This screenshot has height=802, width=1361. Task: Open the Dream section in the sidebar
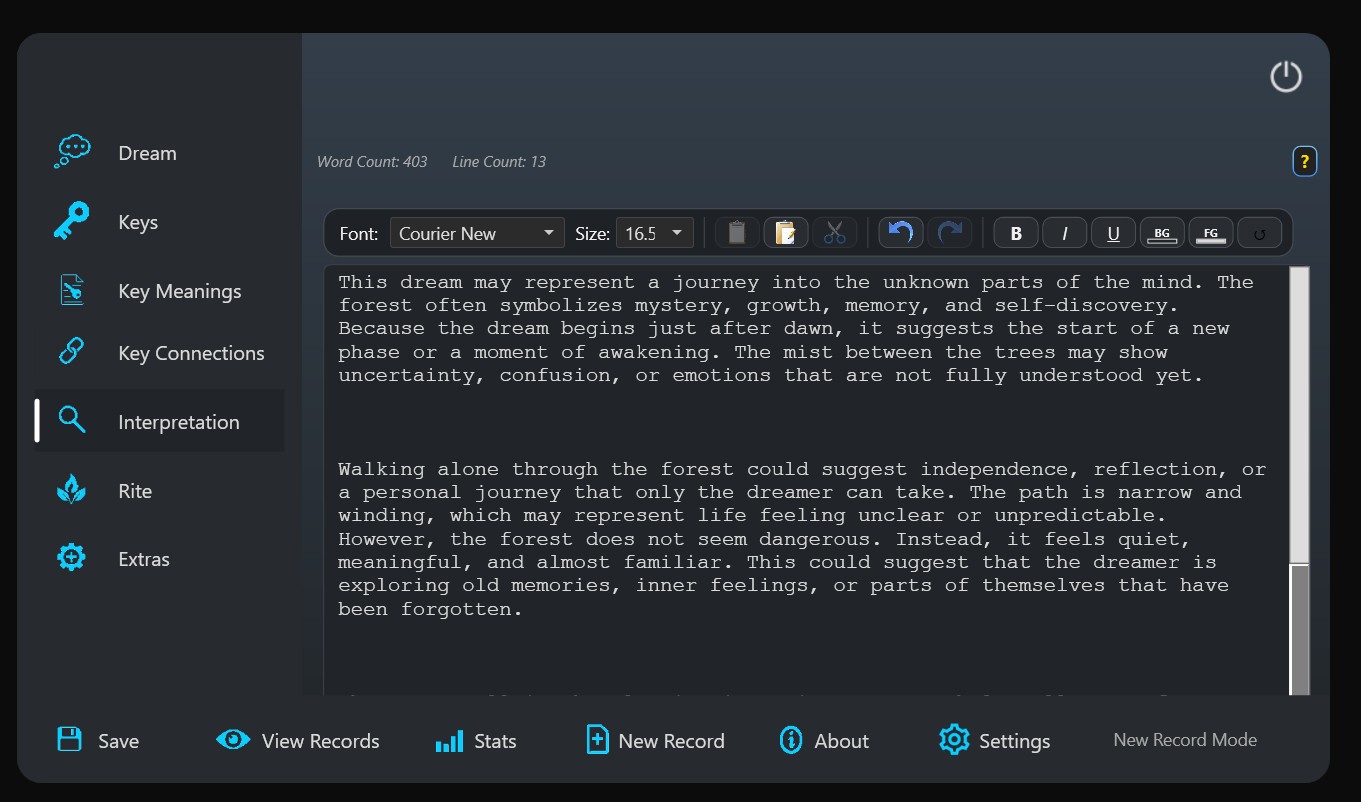pyautogui.click(x=159, y=153)
